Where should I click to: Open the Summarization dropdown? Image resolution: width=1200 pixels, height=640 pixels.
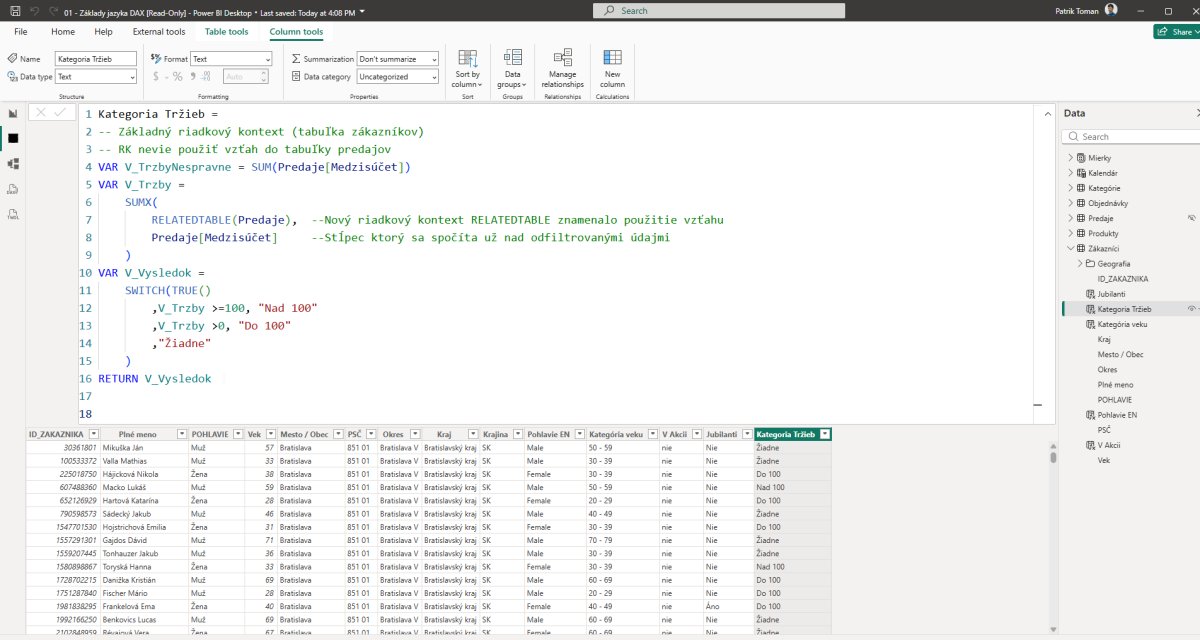[x=397, y=60]
